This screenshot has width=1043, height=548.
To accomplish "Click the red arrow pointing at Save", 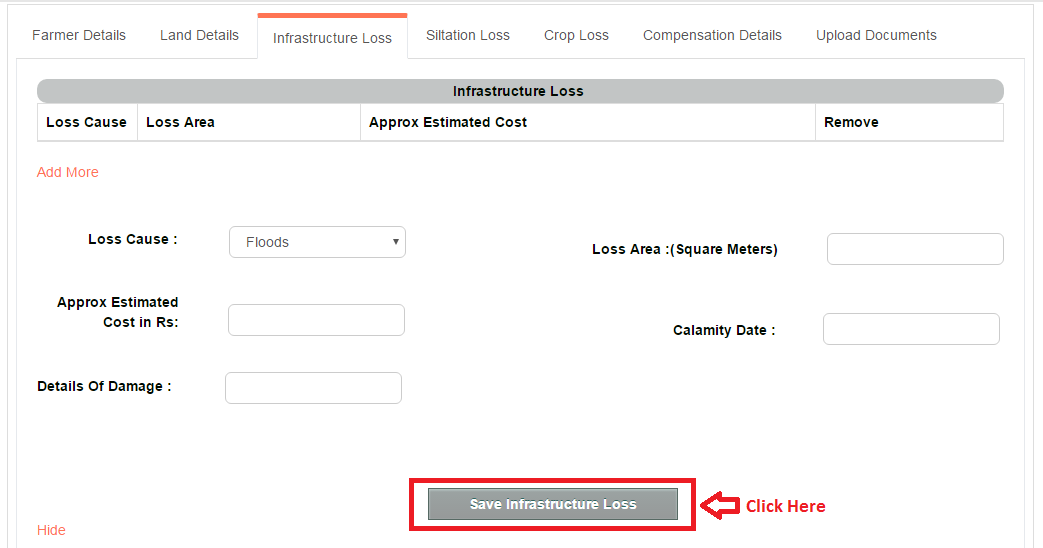I will 720,505.
